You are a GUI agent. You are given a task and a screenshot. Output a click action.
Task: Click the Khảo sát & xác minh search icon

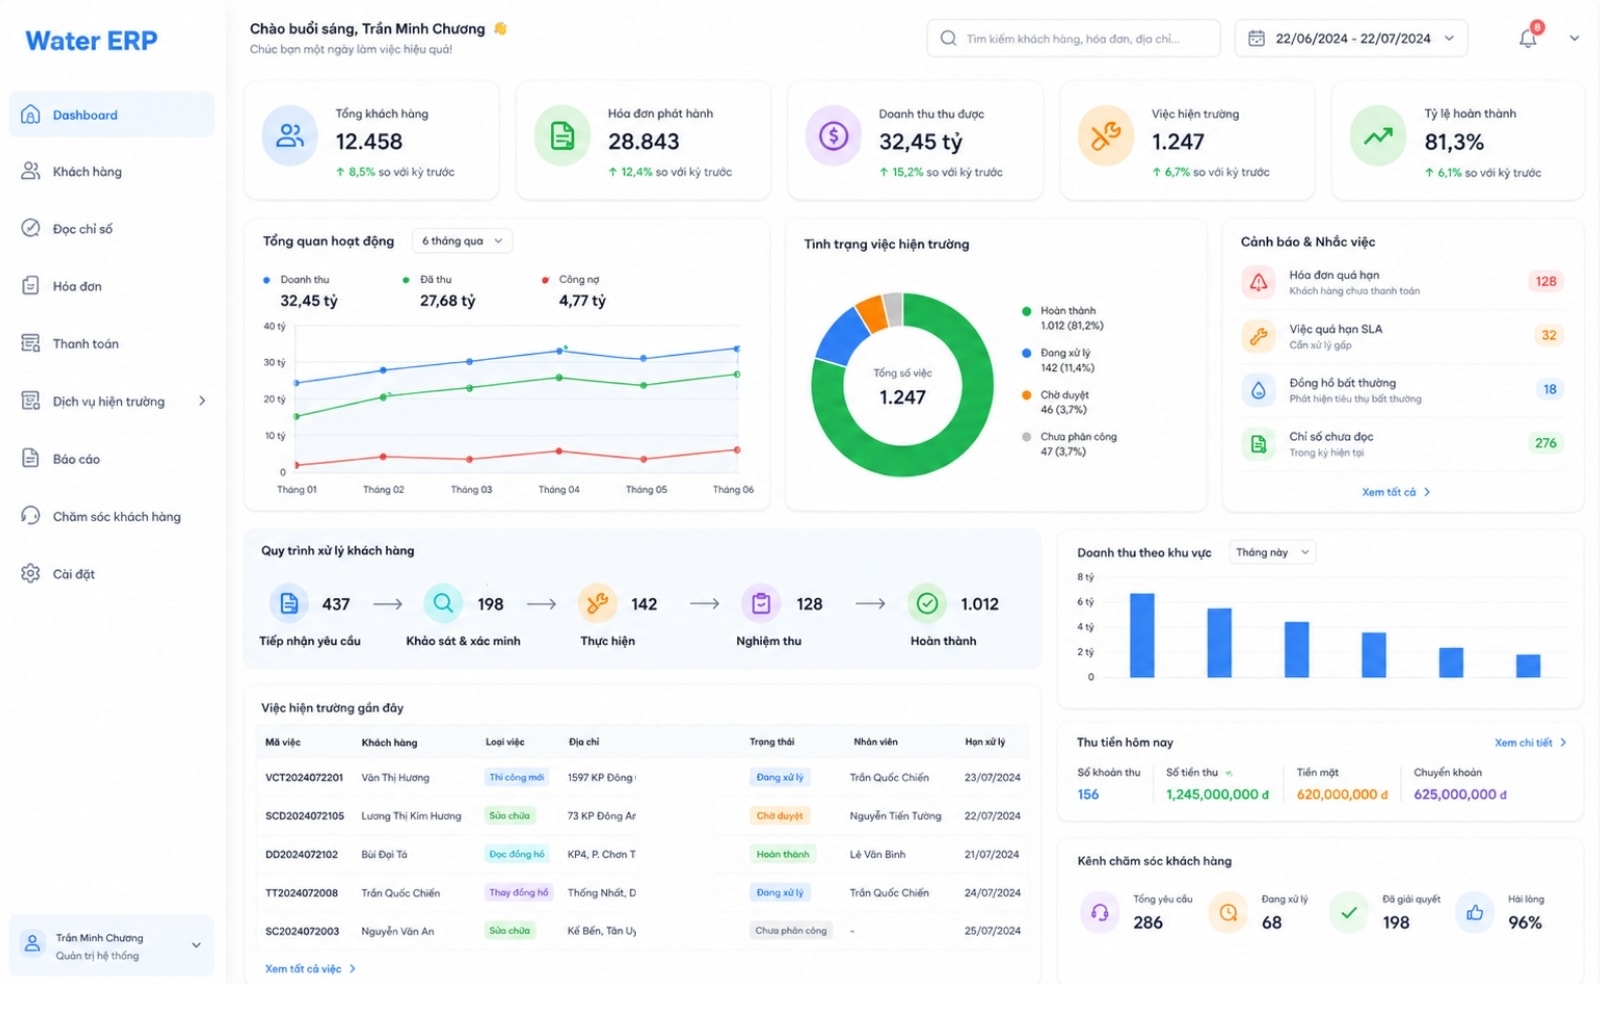[x=443, y=604]
